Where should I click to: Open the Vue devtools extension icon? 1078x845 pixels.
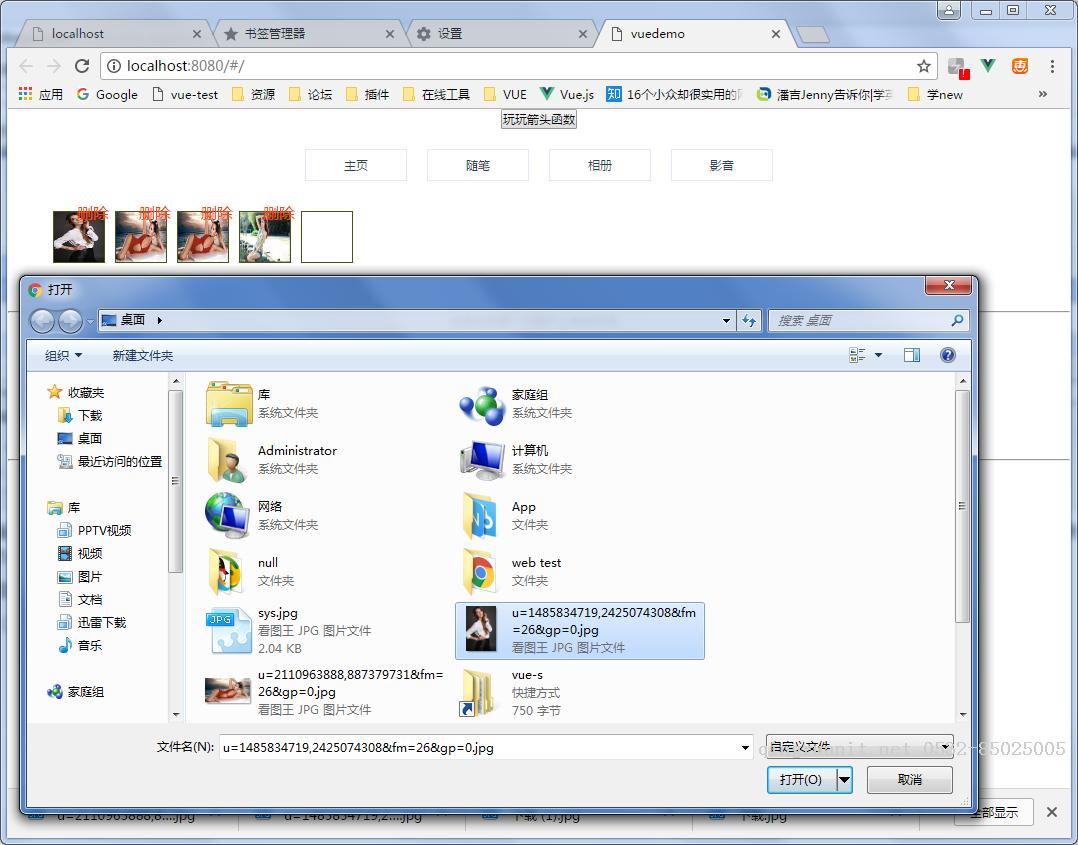[988, 66]
